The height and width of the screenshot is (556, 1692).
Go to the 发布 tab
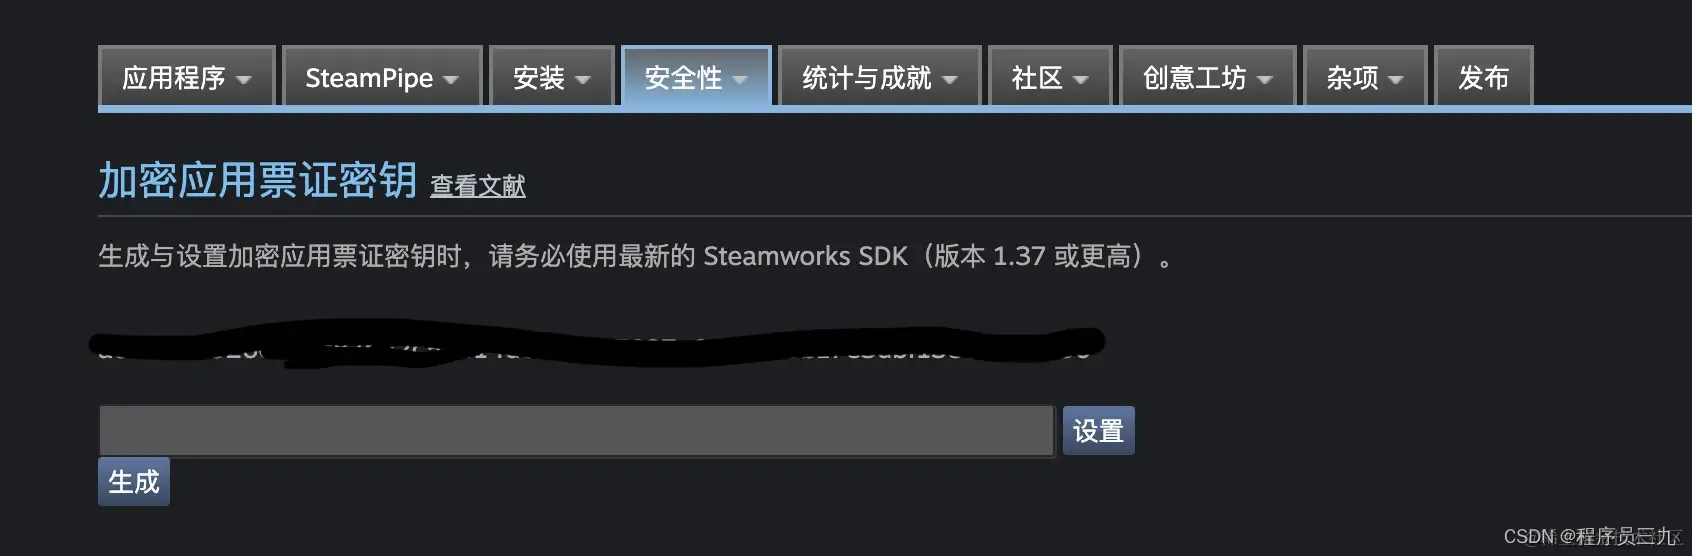coord(1484,76)
